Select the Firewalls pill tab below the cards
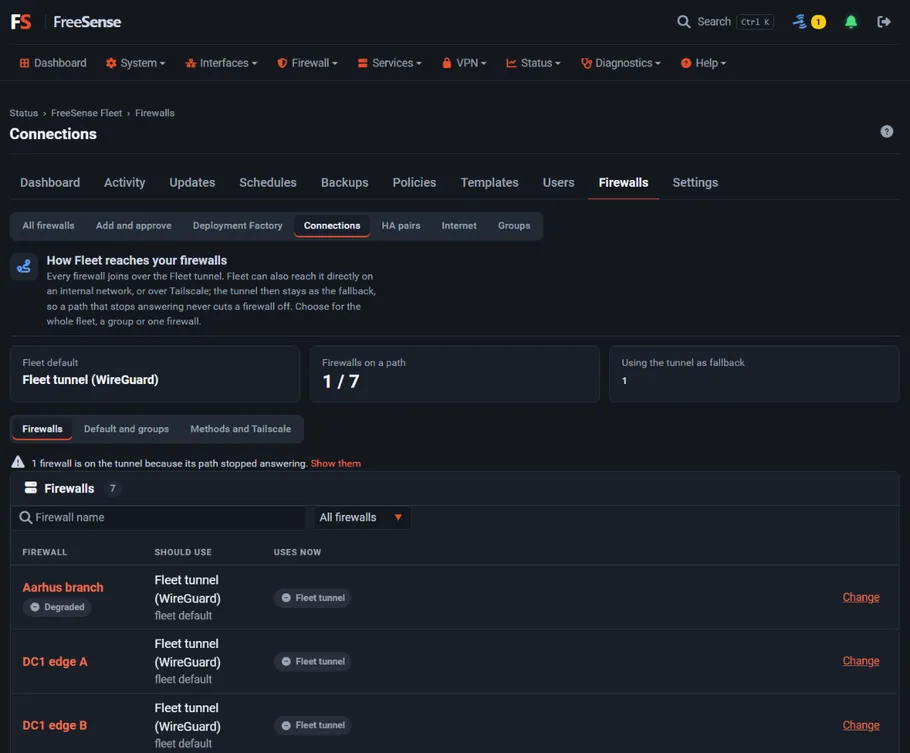Viewport: 910px width, 753px height. pyautogui.click(x=42, y=428)
